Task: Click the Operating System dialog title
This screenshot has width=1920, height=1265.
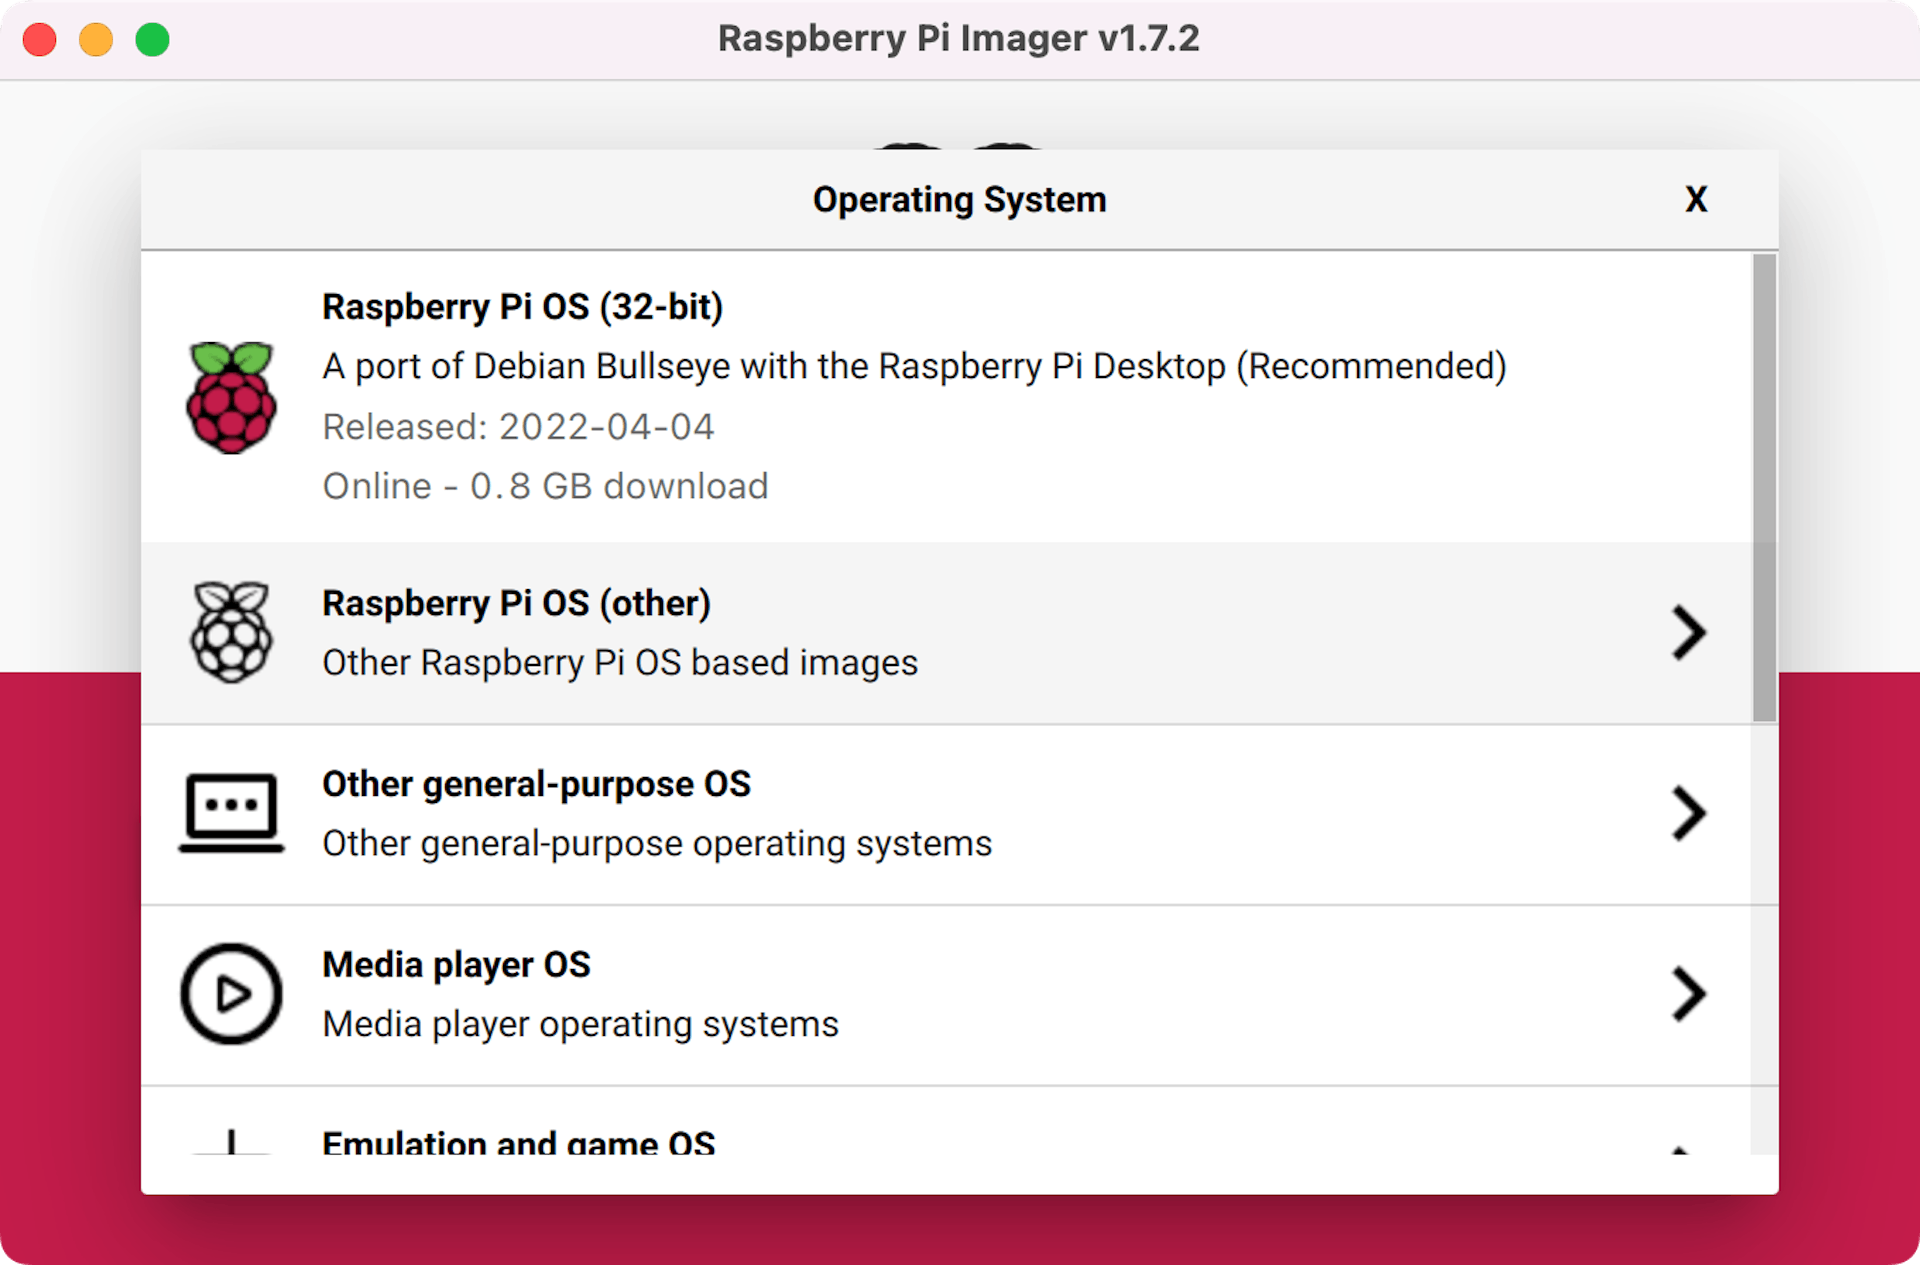Action: pos(959,199)
